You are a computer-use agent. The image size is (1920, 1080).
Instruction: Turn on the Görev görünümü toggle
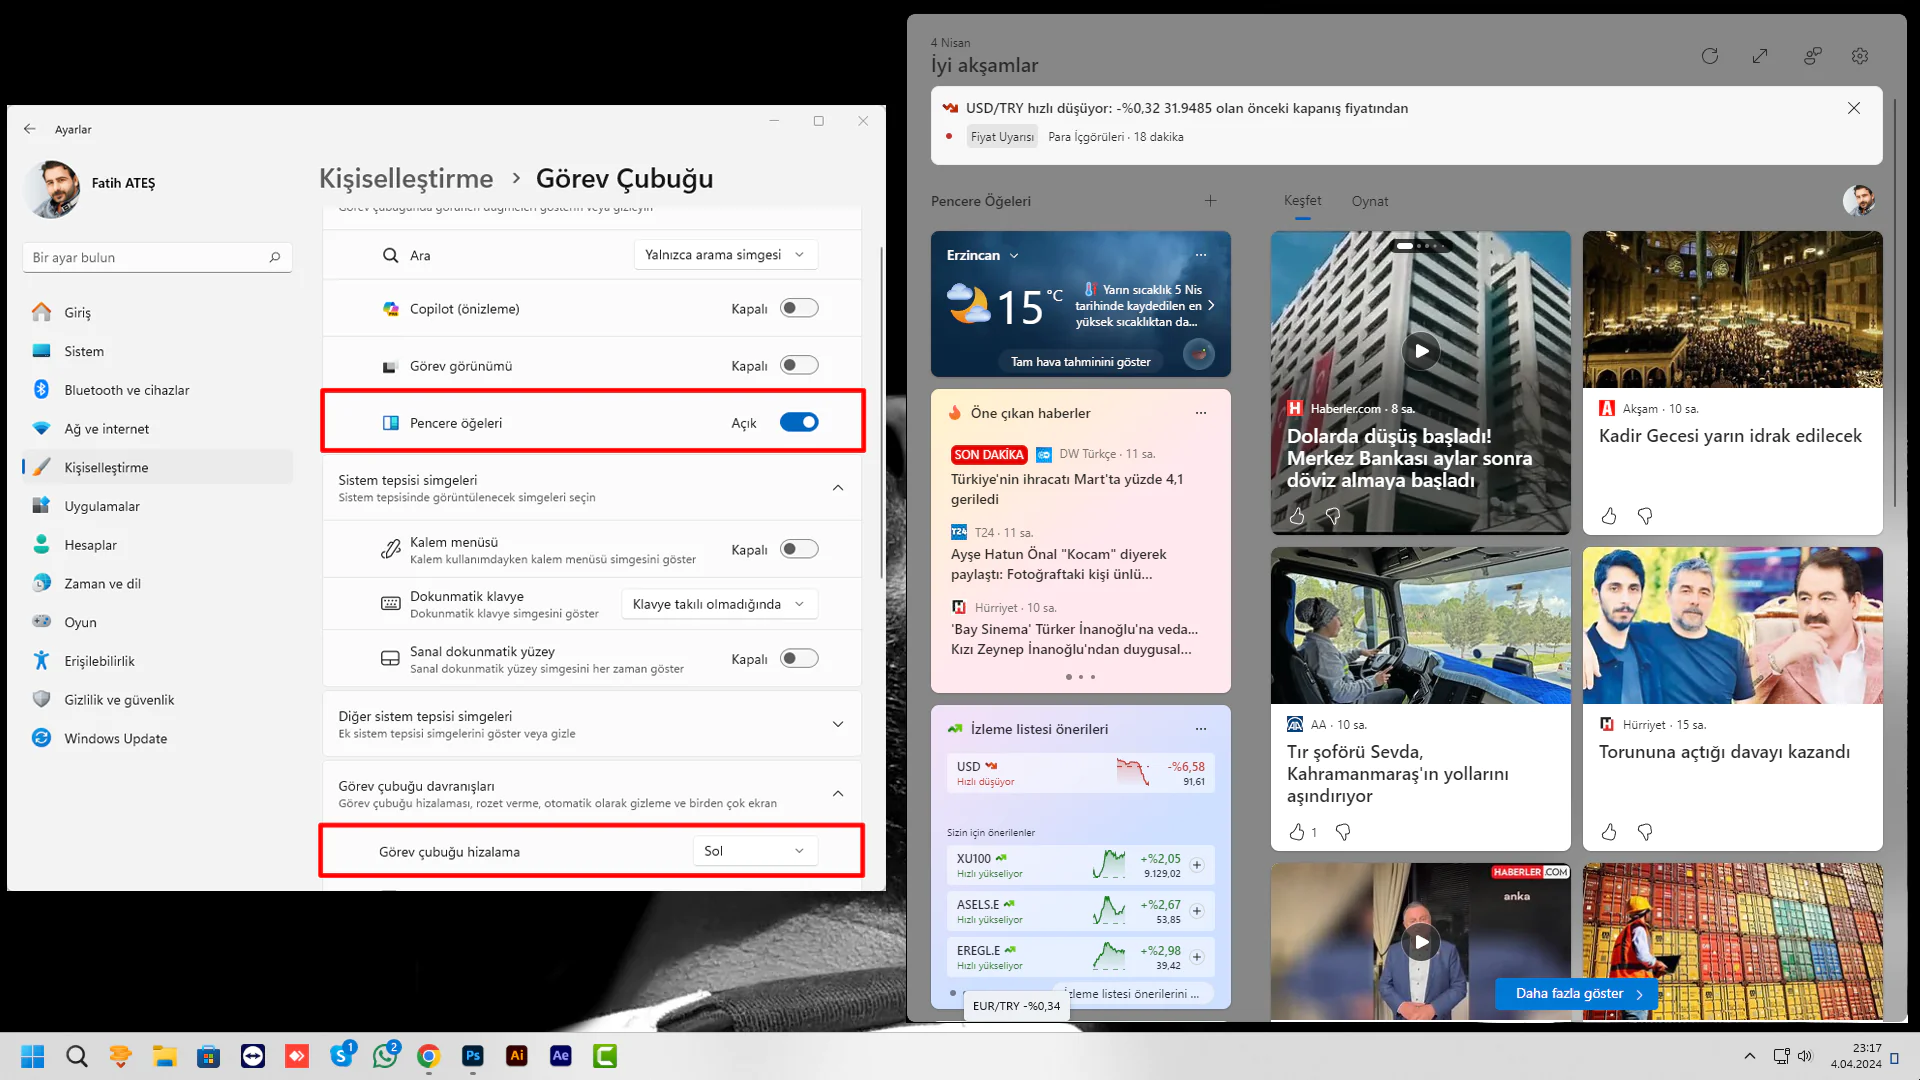click(x=798, y=364)
